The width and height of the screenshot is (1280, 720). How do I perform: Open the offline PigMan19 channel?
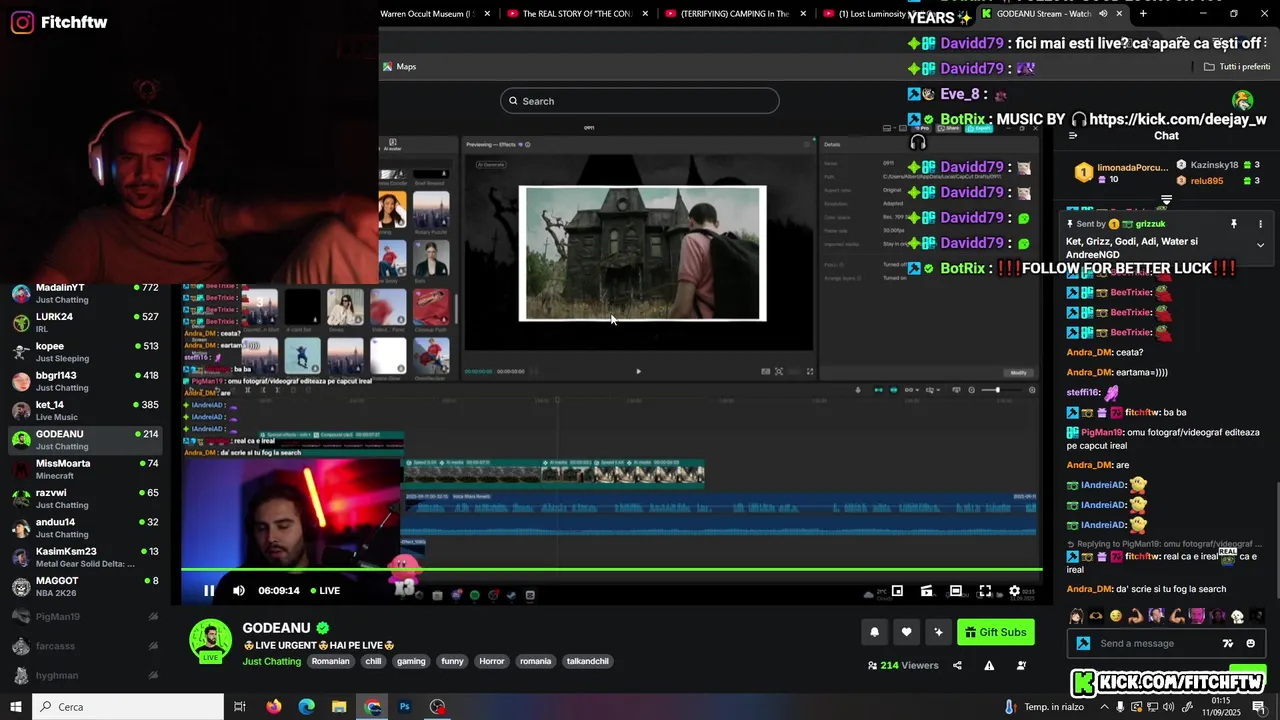click(85, 617)
